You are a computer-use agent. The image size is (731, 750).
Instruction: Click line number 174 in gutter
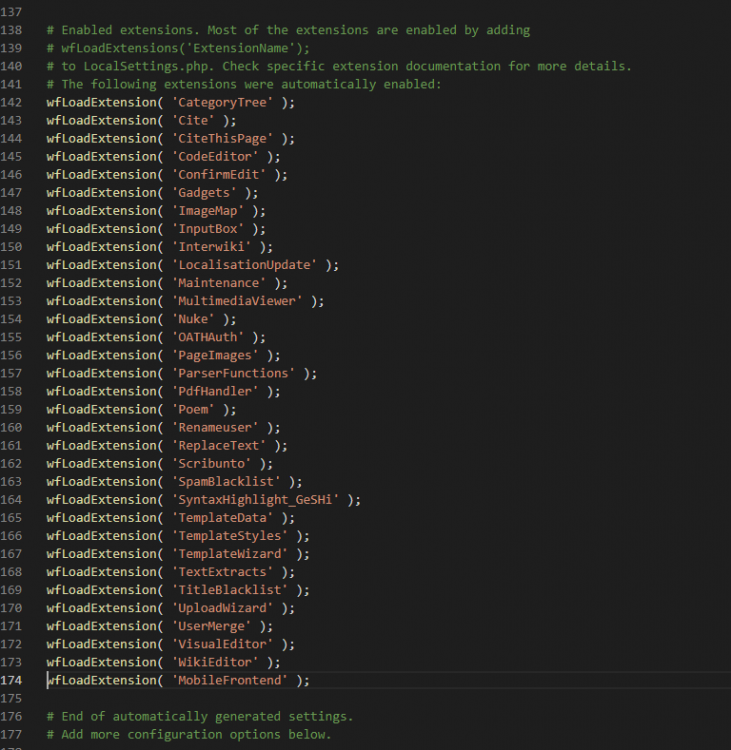11,680
